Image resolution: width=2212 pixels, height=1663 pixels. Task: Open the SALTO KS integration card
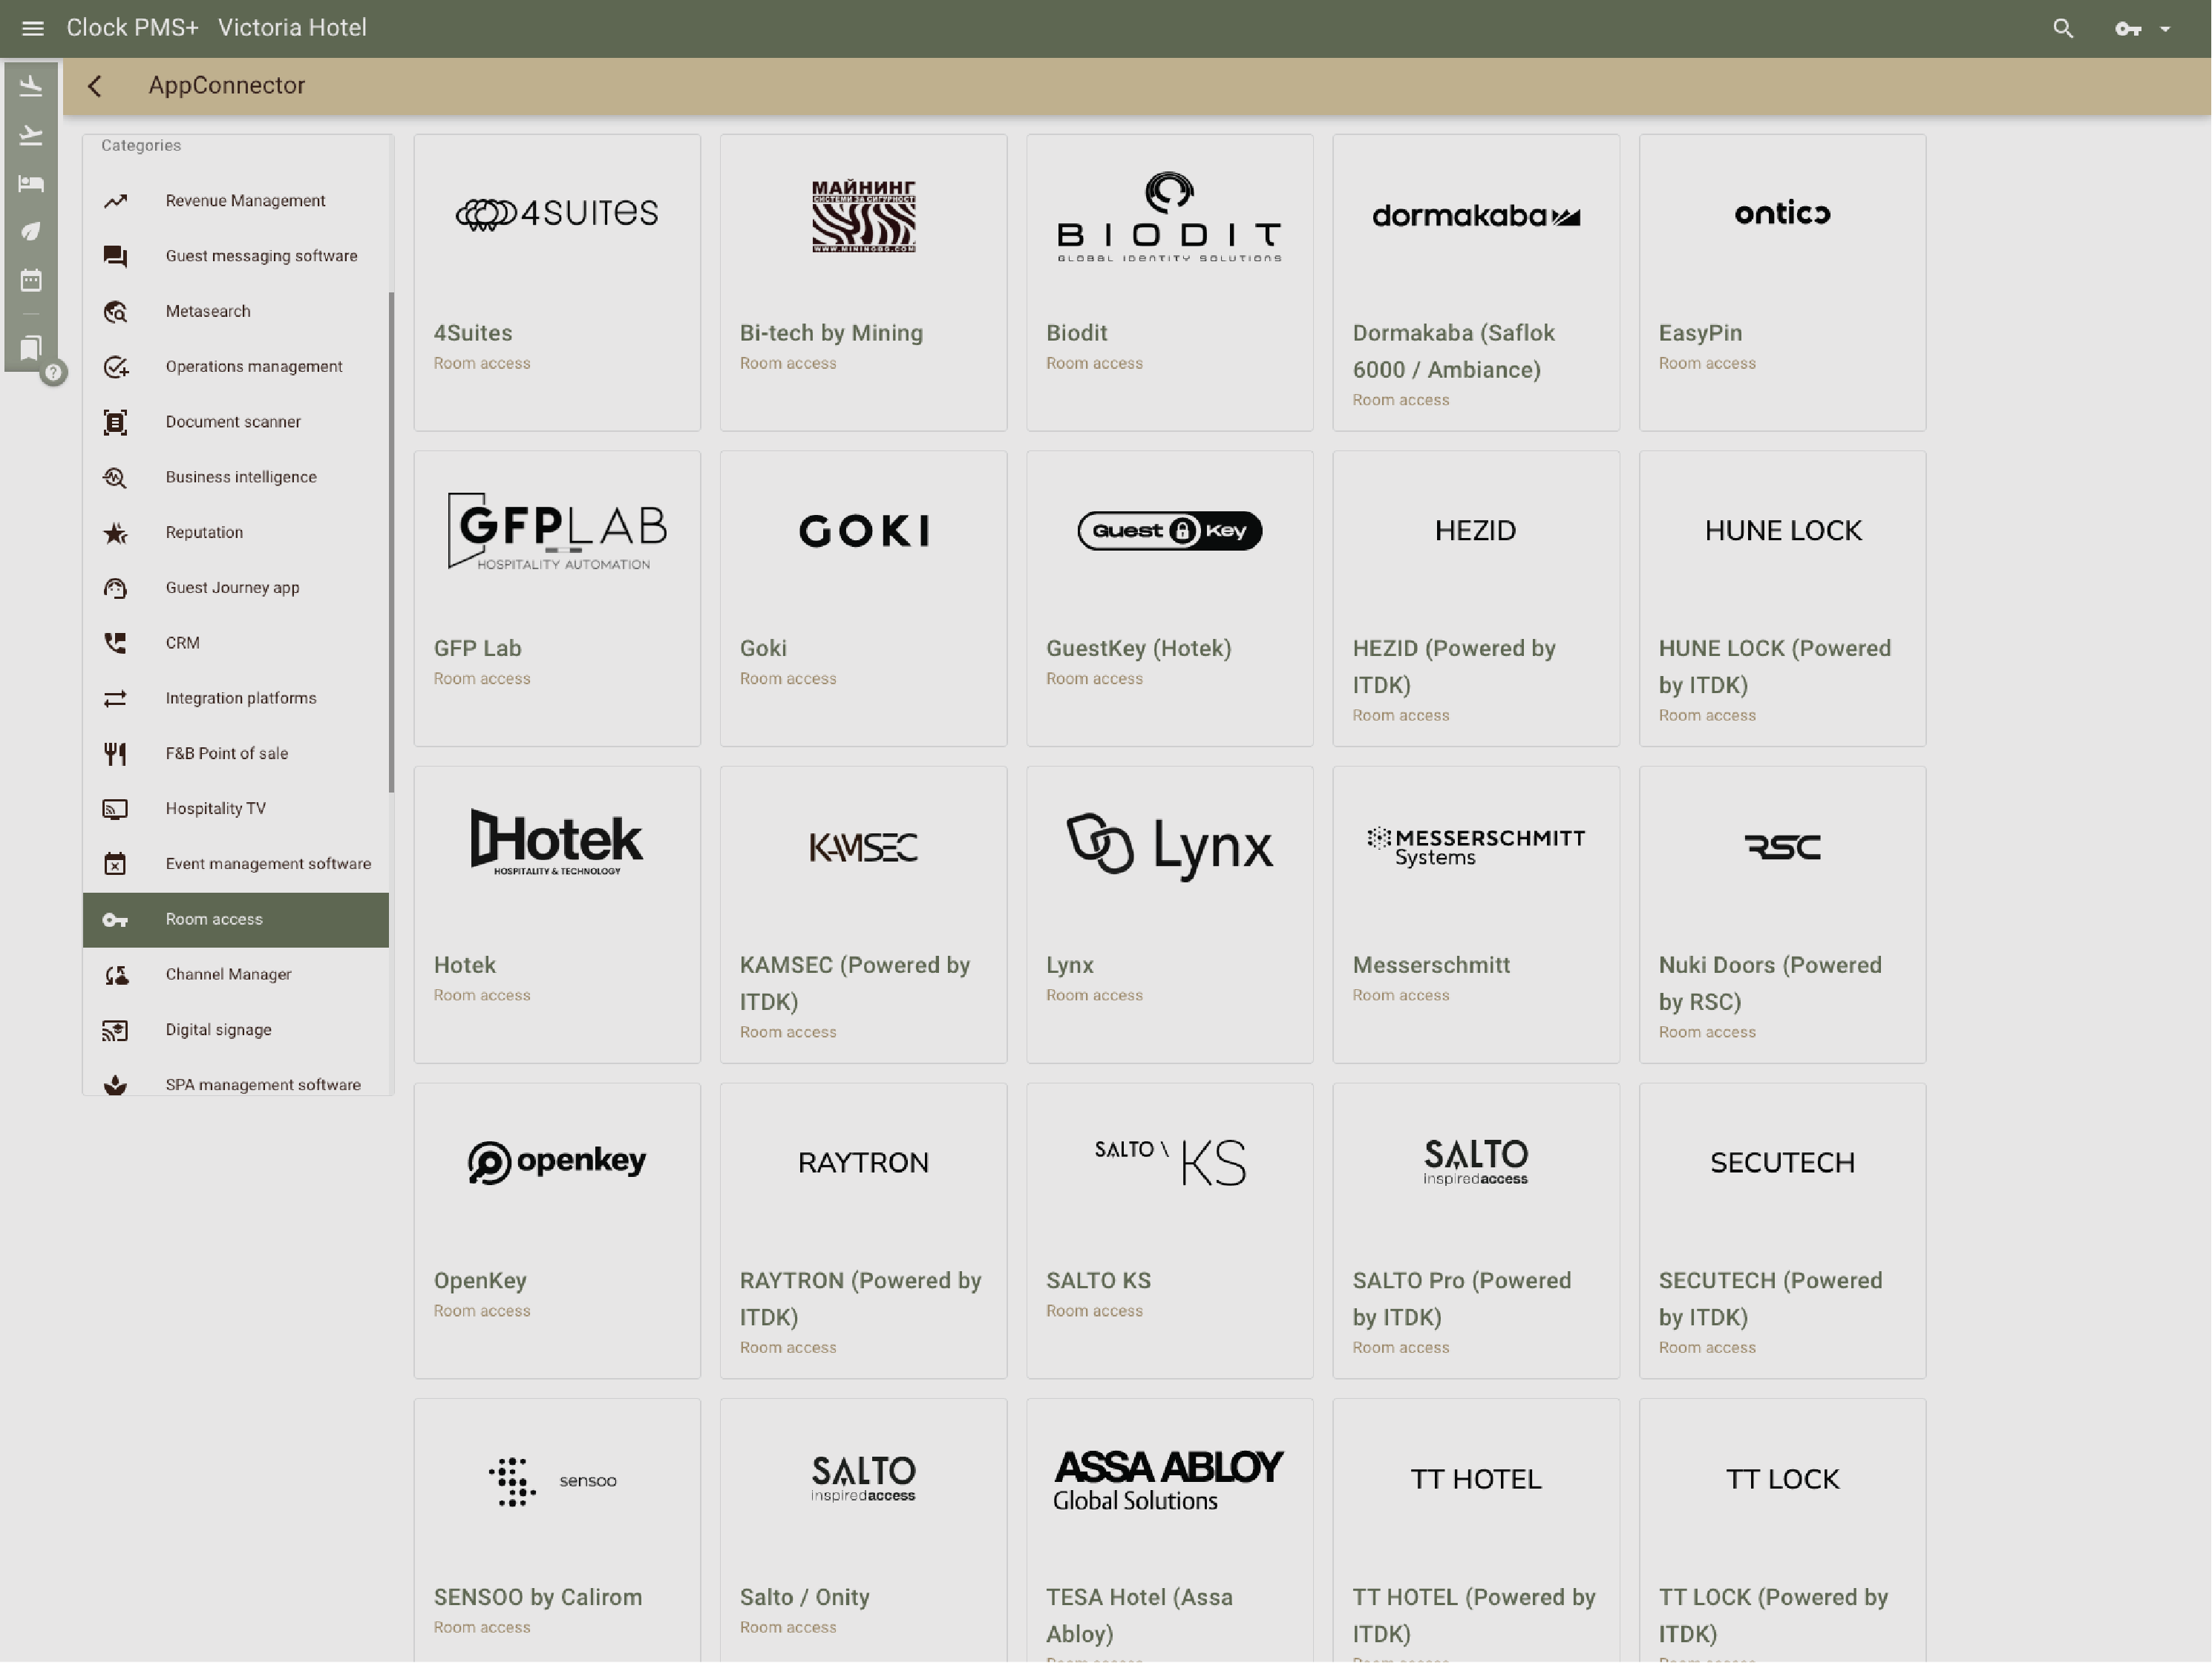tap(1168, 1230)
